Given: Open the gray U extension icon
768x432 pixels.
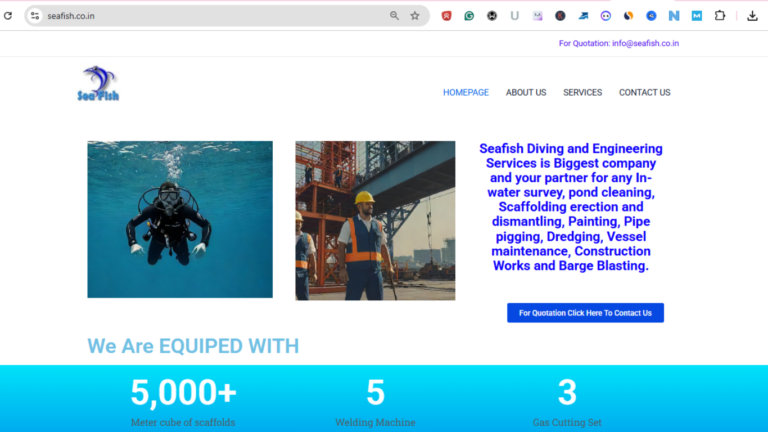Looking at the screenshot, I should point(514,16).
